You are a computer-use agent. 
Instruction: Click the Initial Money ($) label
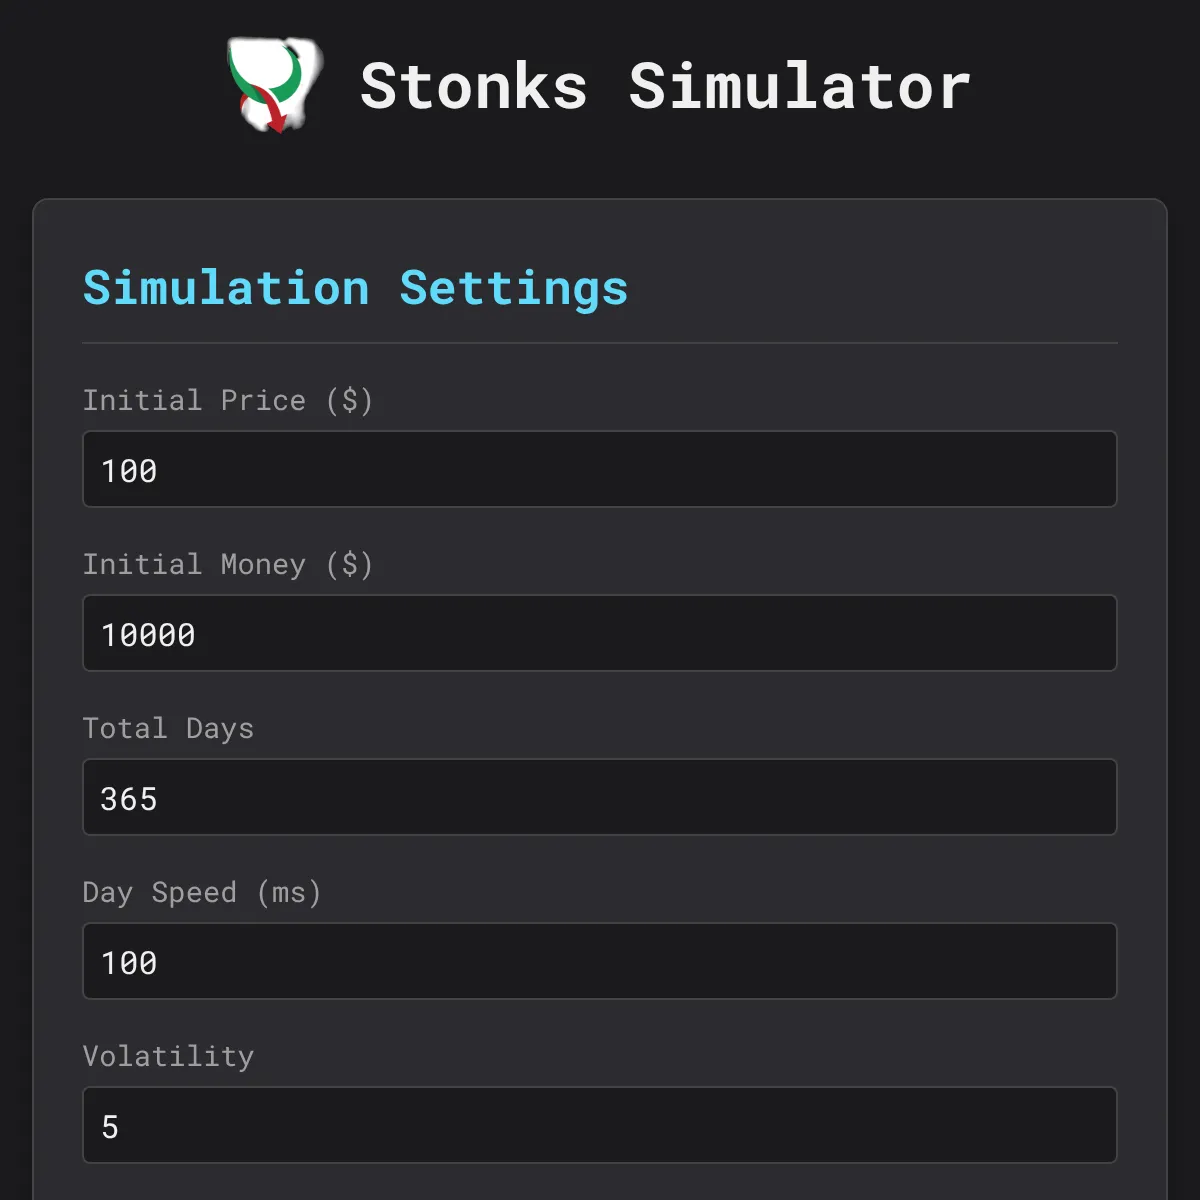coord(228,564)
